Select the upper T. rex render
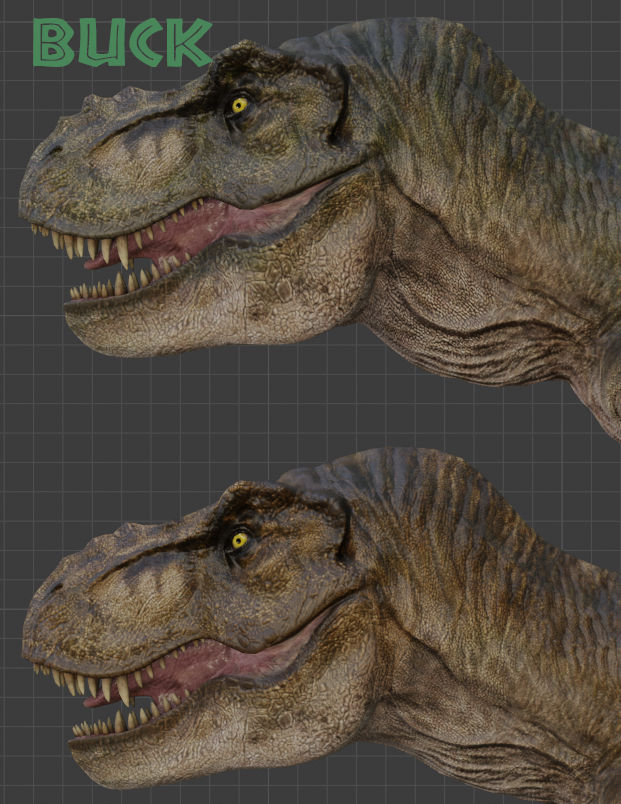The image size is (621, 804). (x=319, y=228)
